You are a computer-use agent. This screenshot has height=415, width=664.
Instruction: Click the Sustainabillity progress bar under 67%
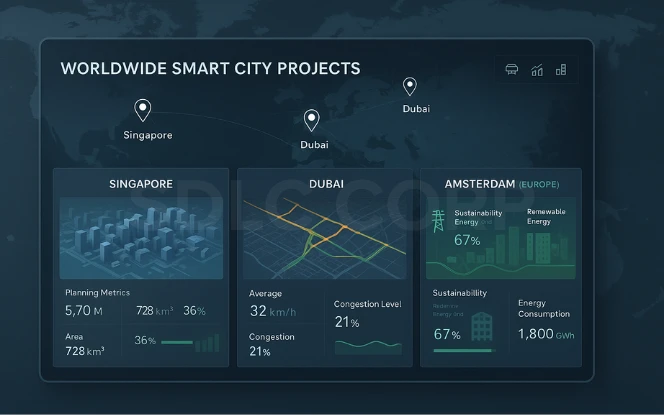tap(463, 351)
